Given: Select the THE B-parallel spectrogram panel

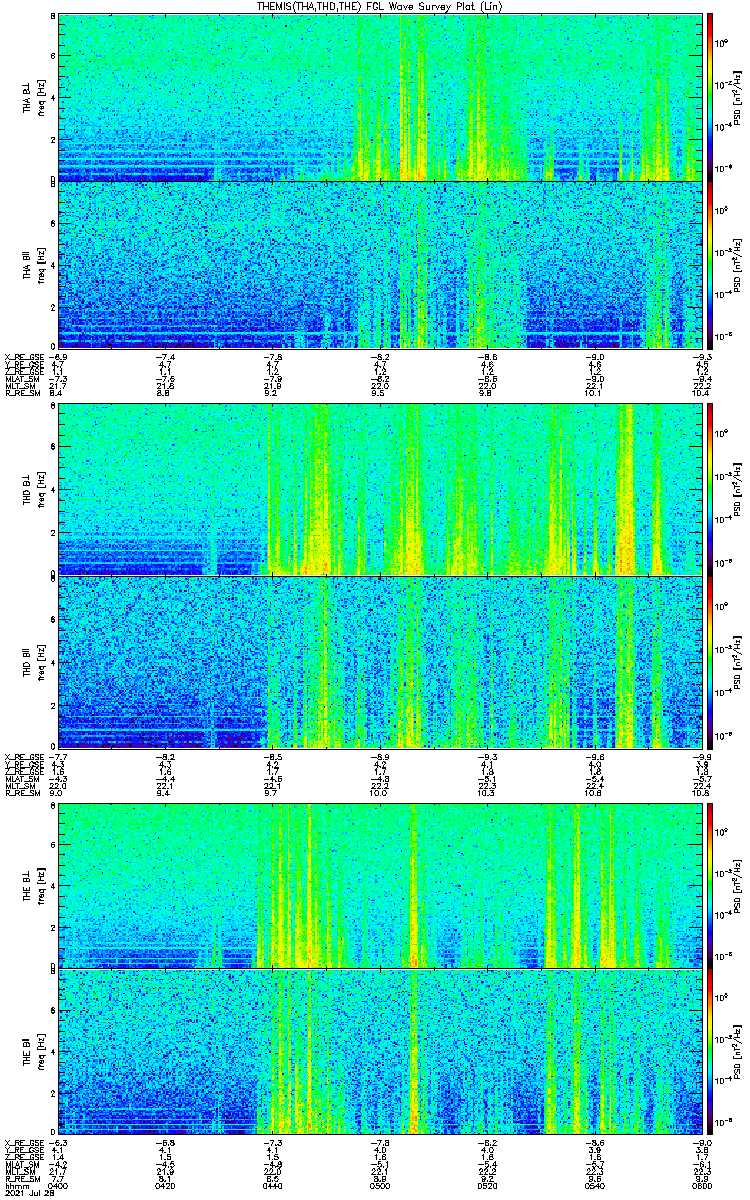Looking at the screenshot, I should 379,1052.
